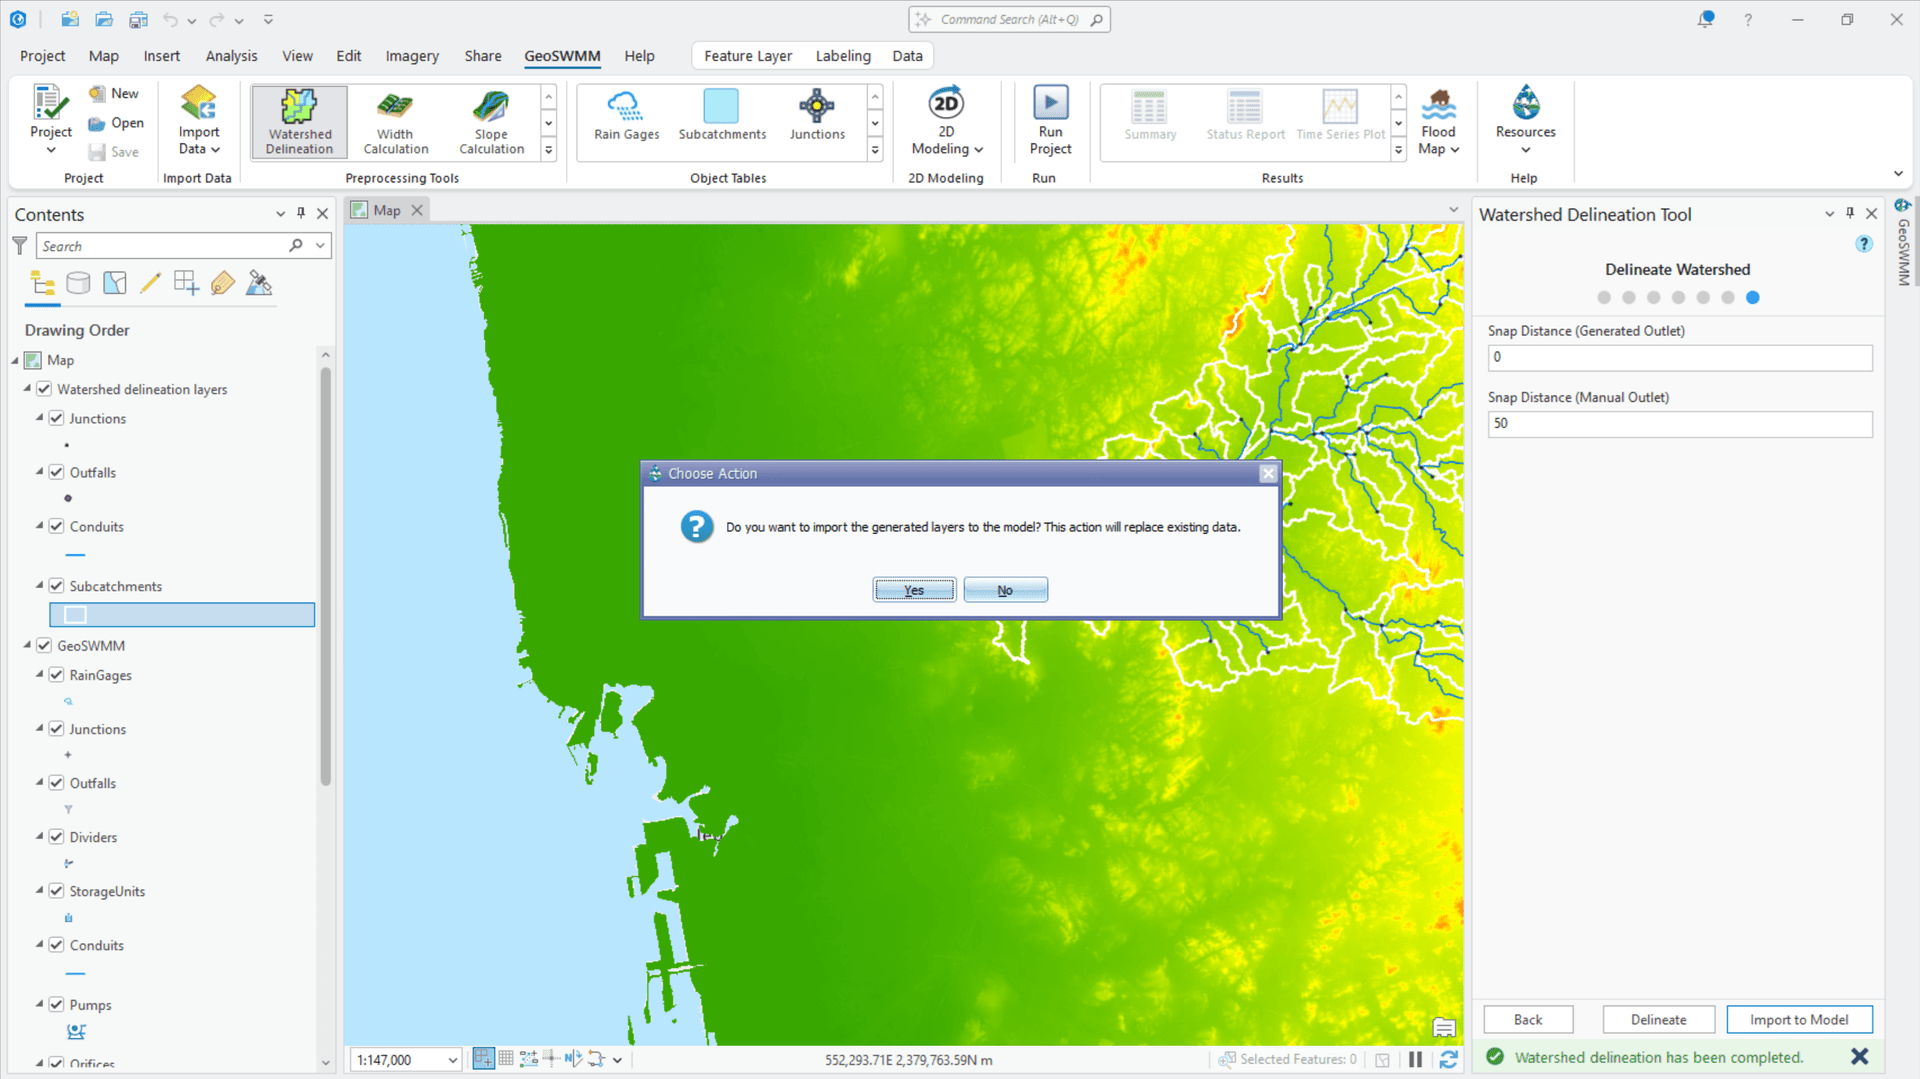Image resolution: width=1920 pixels, height=1079 pixels.
Task: Open the Contents search options dropdown
Action: (x=319, y=245)
